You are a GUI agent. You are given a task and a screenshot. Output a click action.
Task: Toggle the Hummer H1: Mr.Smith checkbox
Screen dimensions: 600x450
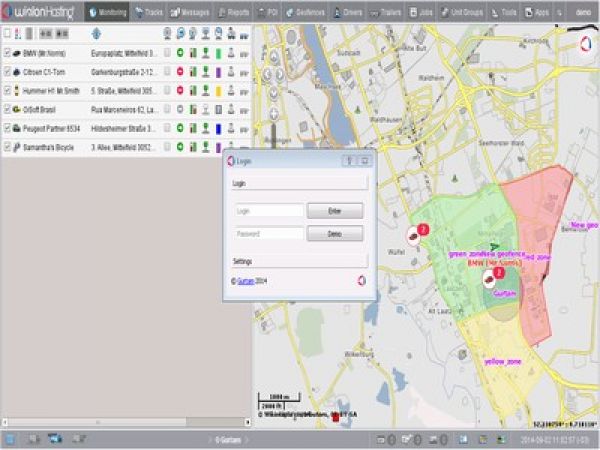(8, 90)
